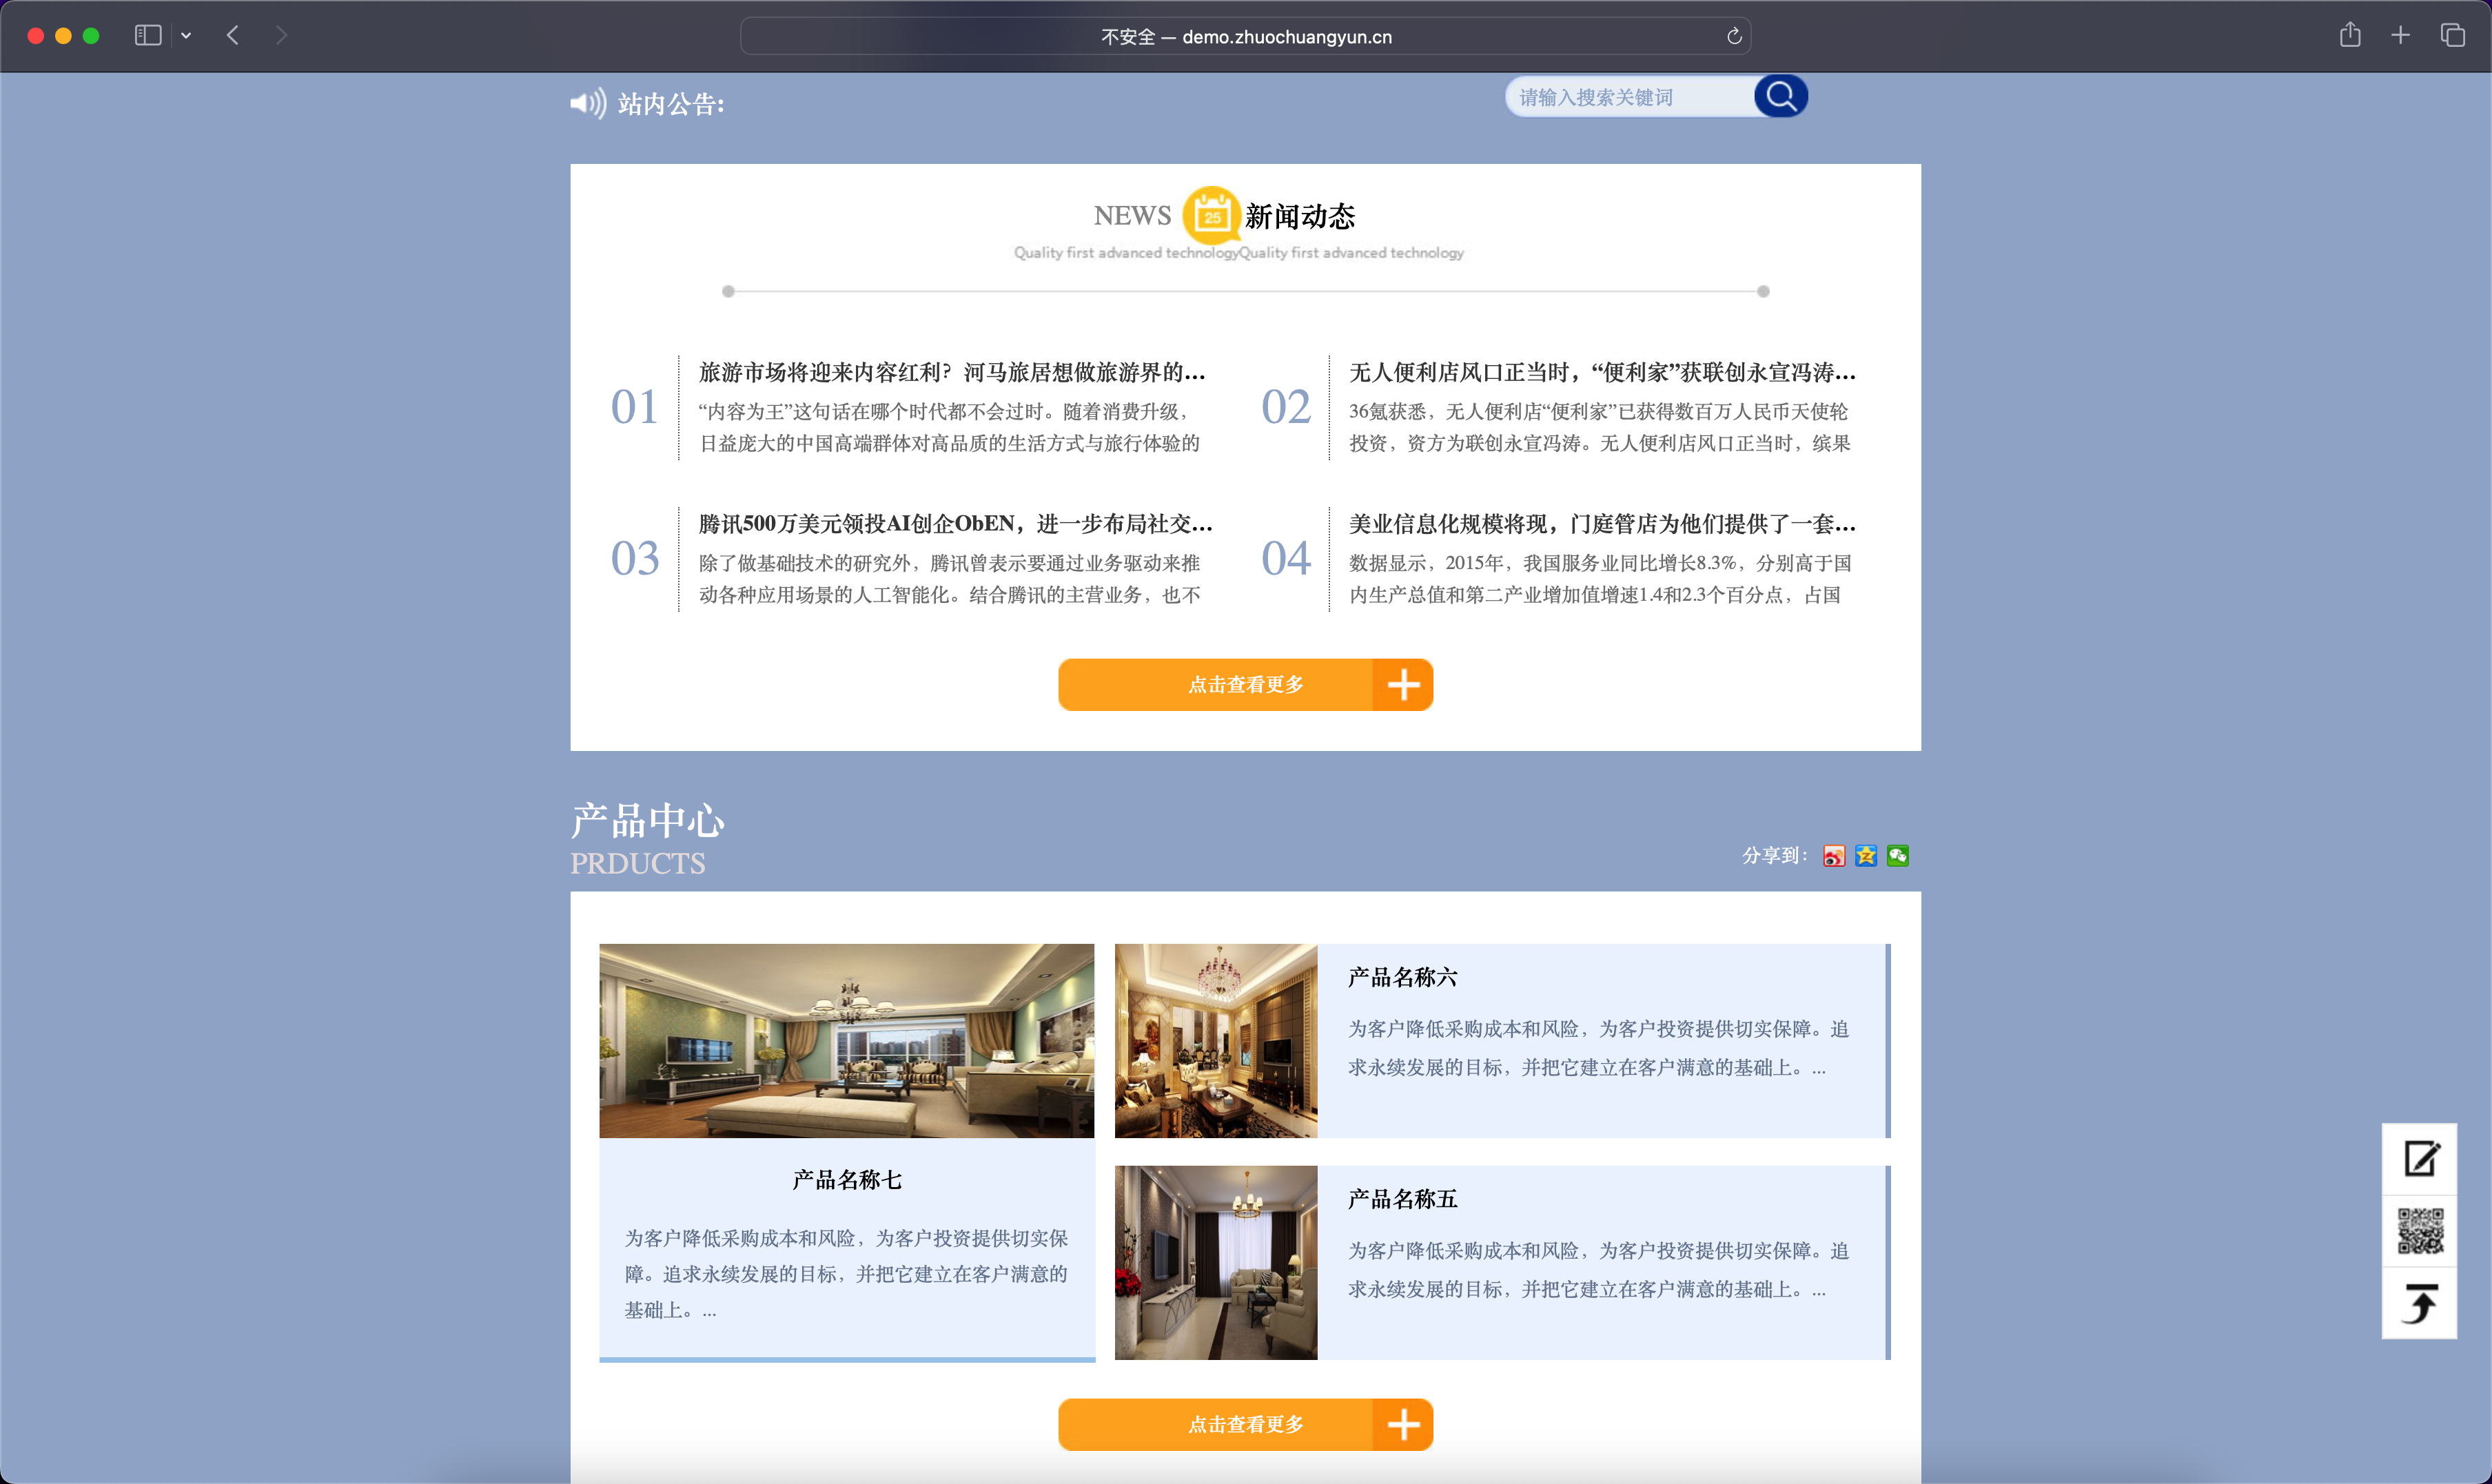2492x1484 pixels.
Task: Open news 02 about 无人便利店
Action: [1602, 372]
